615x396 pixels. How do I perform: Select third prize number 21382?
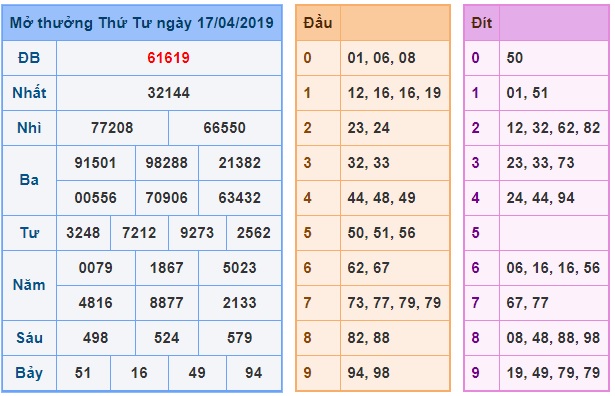click(x=240, y=163)
